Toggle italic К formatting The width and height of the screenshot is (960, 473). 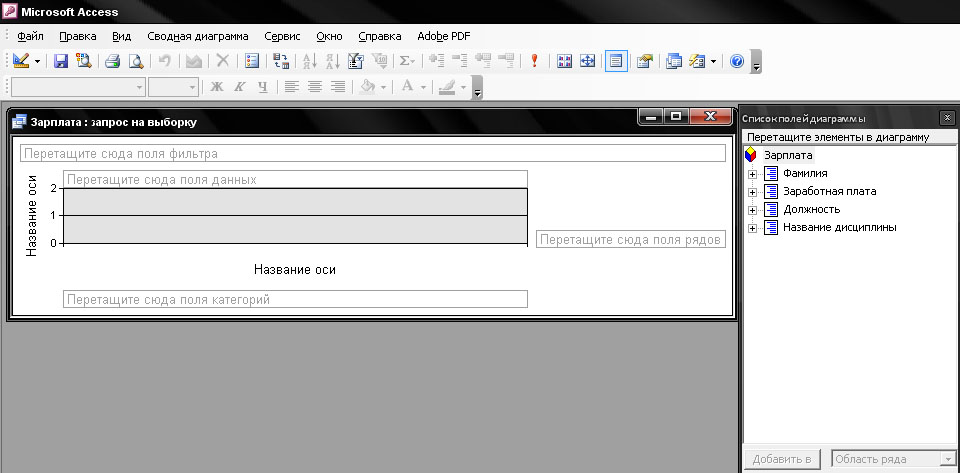click(x=239, y=87)
